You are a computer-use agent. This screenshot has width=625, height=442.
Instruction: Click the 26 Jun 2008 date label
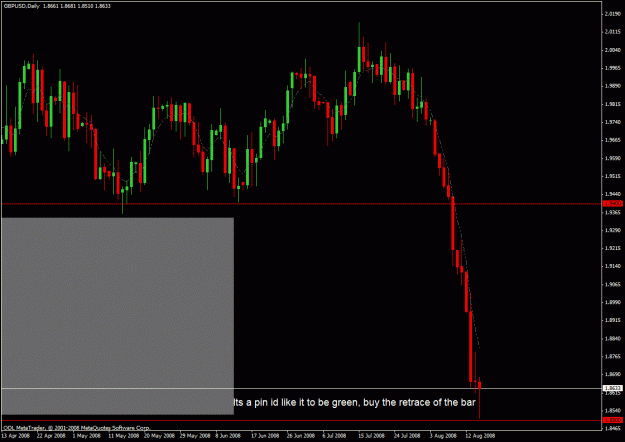click(x=301, y=436)
